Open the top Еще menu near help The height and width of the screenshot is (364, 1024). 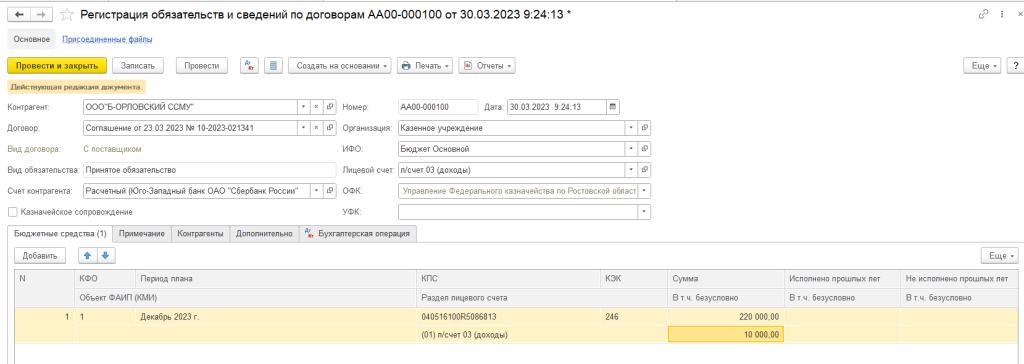pos(982,66)
